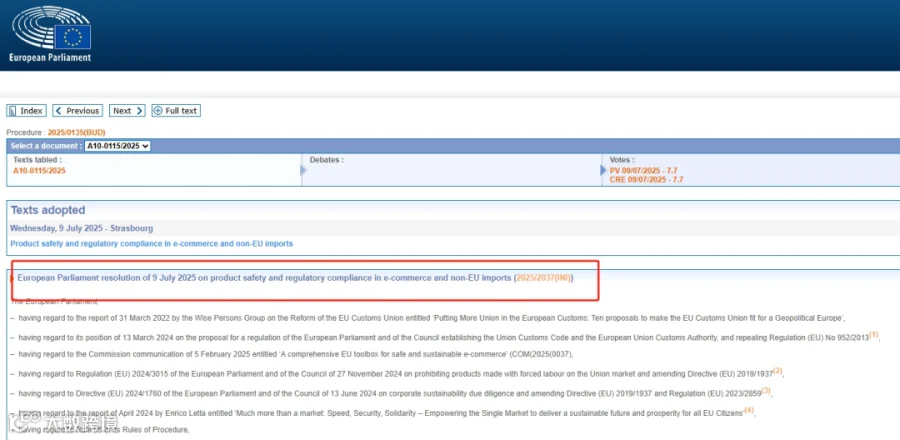Screen dimensions: 900x440
Task: Click the paragraph about 13 March 2024 position
Action: (x=444, y=338)
